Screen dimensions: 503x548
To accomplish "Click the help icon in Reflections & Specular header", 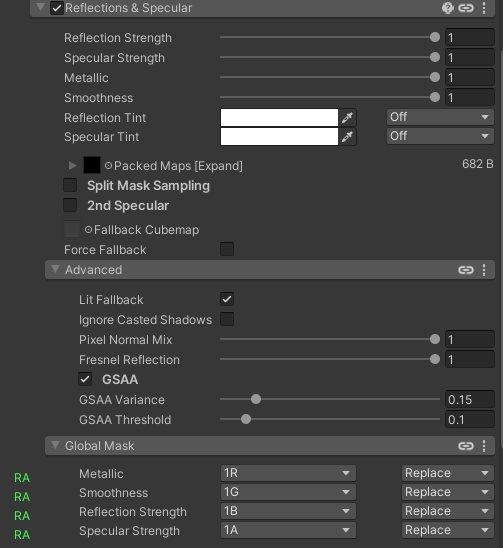I will (447, 8).
